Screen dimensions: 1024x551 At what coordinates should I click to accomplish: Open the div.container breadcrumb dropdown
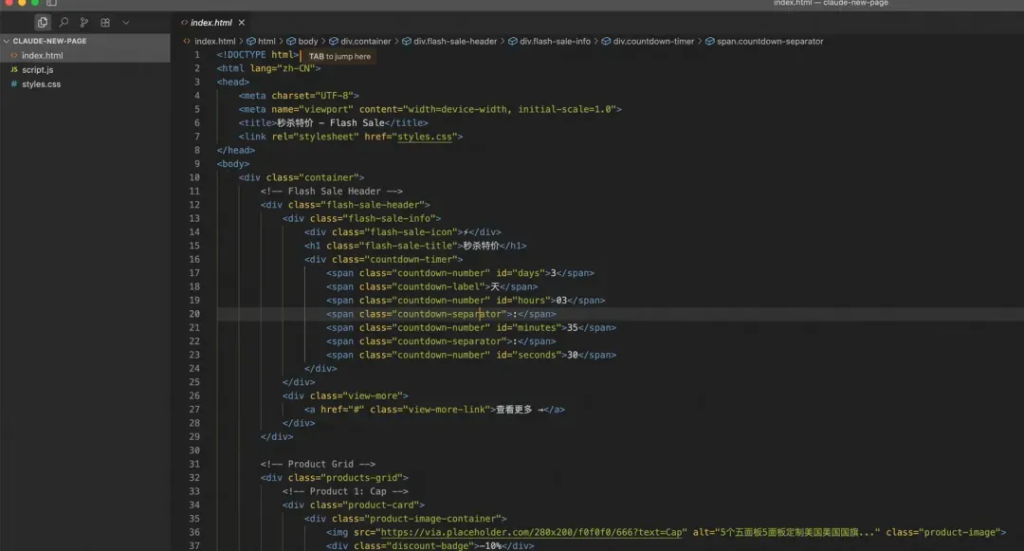click(360, 41)
